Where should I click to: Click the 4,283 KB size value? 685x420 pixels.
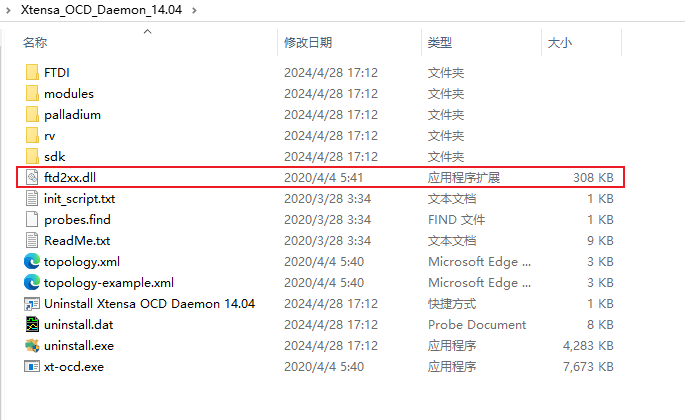(x=588, y=346)
